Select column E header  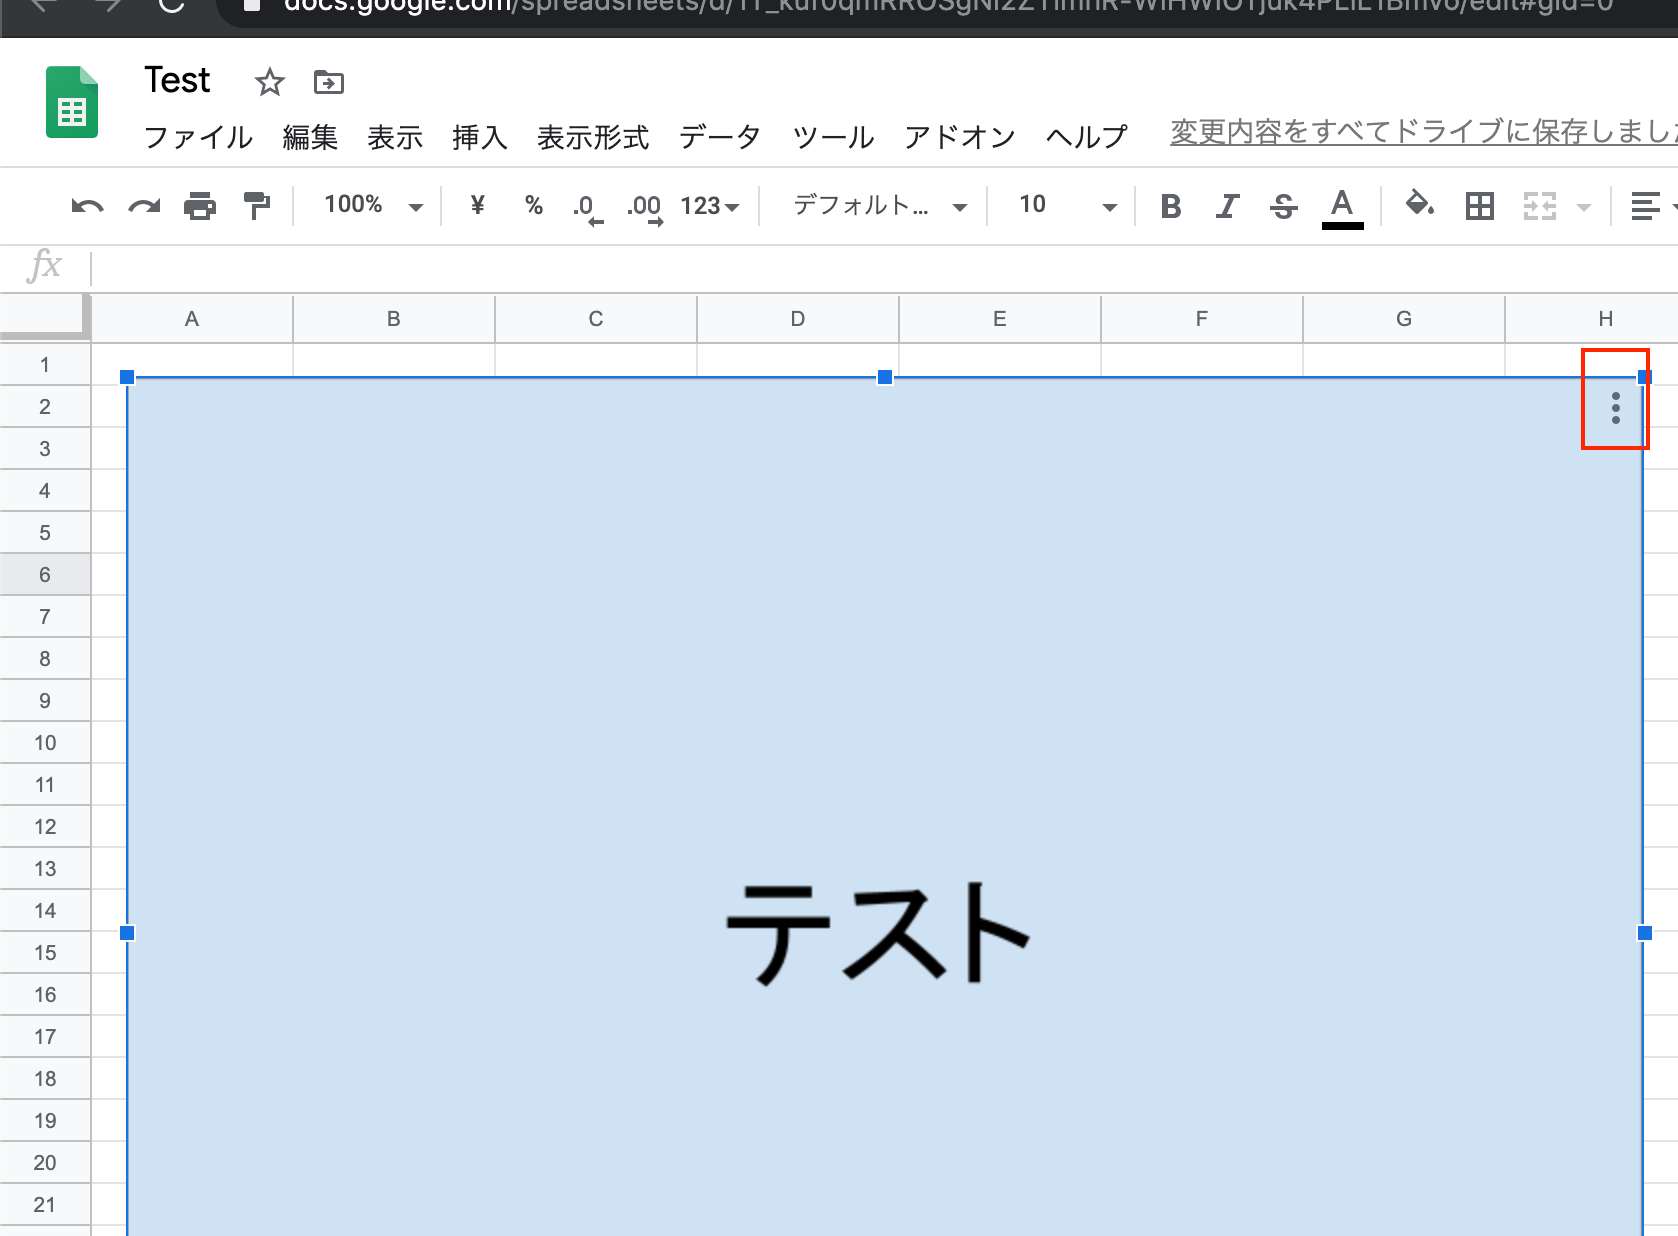coord(1000,319)
